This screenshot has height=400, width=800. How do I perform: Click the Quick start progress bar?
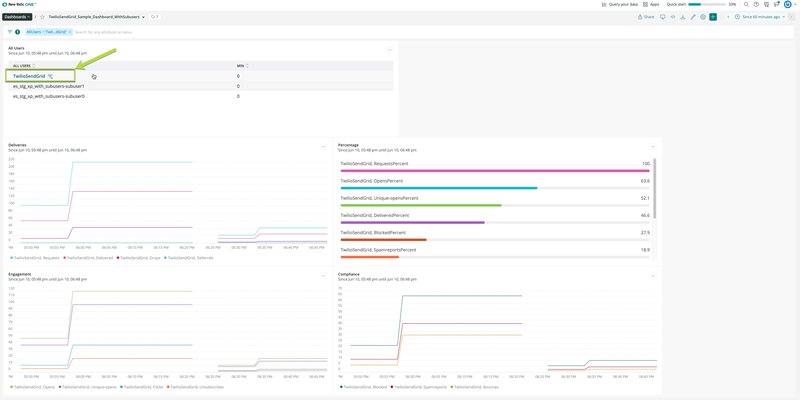[707, 4]
